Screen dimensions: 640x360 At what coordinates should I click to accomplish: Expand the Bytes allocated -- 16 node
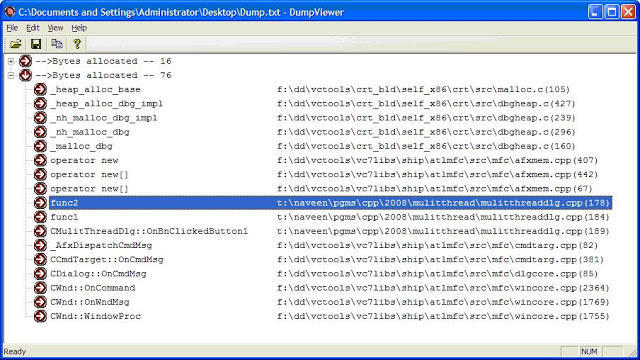pos(11,61)
